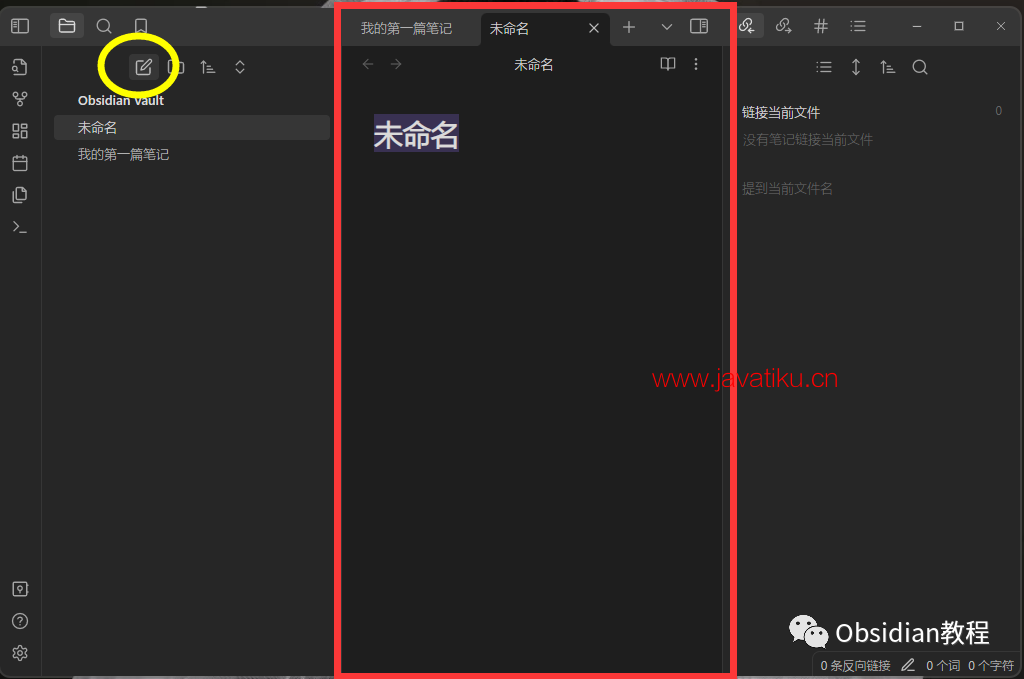Image resolution: width=1024 pixels, height=679 pixels.
Task: Open the sort order menu in file explorer
Action: click(208, 67)
